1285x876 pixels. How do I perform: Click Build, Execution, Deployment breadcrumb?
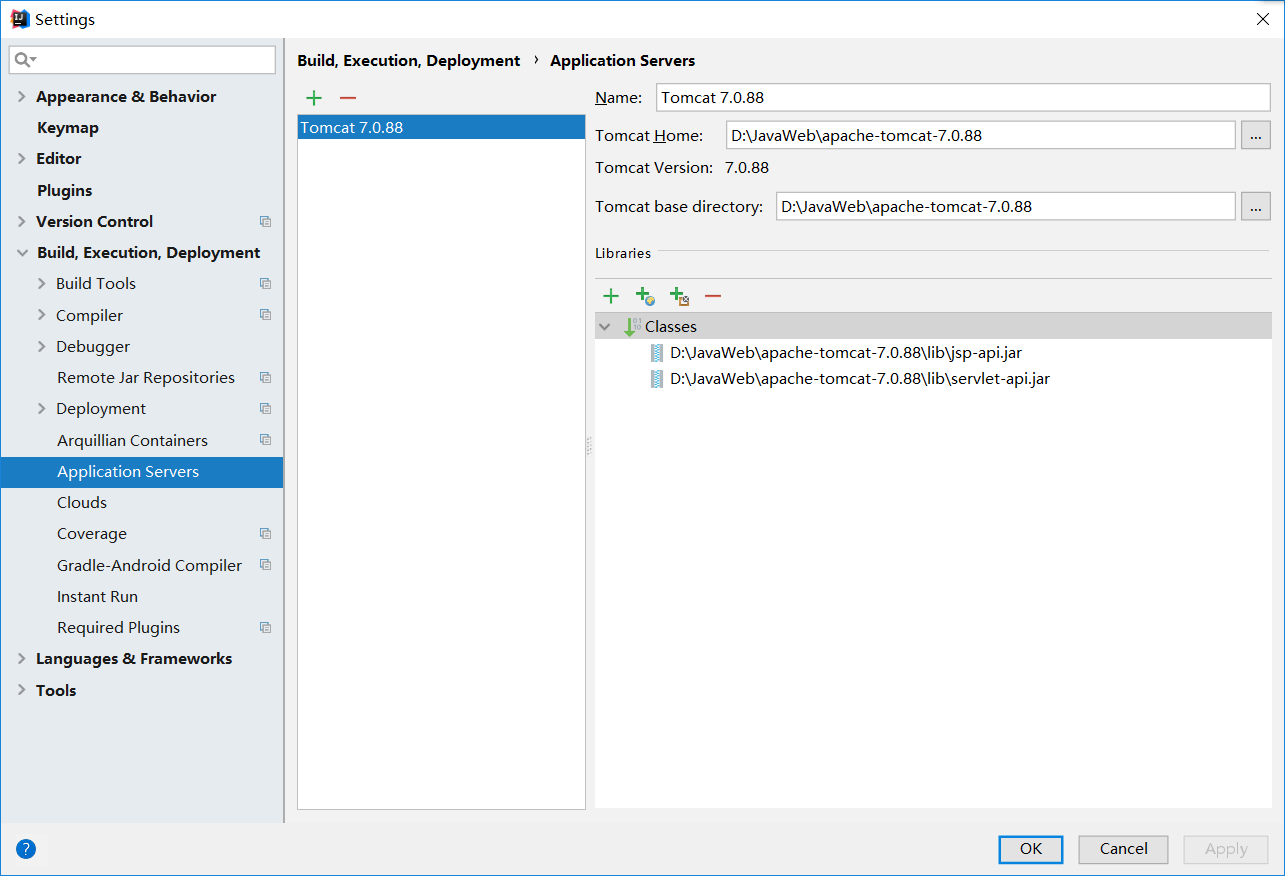[409, 61]
